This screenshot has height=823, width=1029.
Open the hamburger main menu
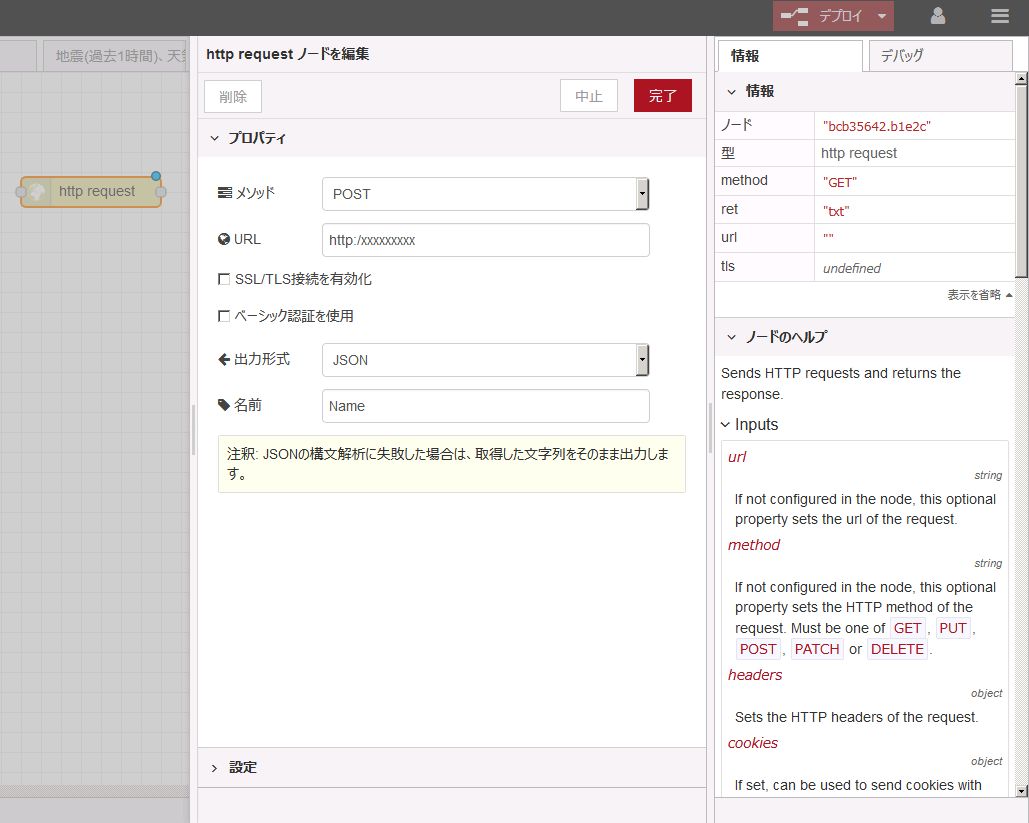coord(999,16)
